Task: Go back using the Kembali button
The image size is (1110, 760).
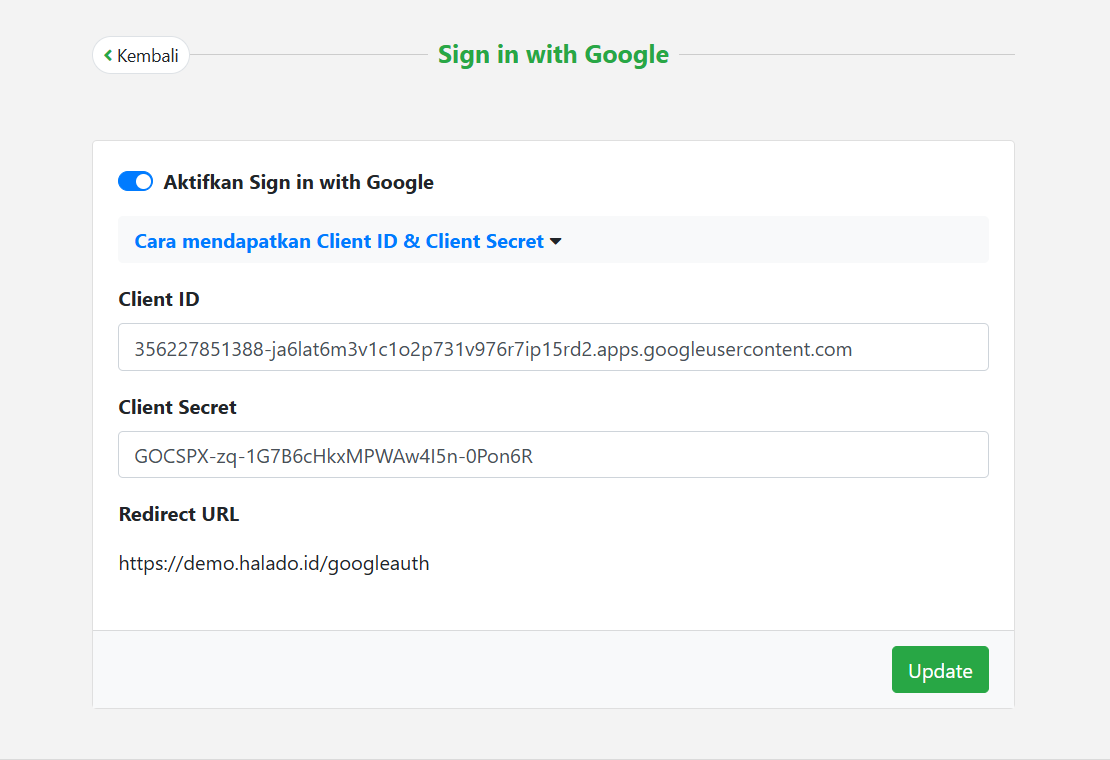Action: (141, 56)
